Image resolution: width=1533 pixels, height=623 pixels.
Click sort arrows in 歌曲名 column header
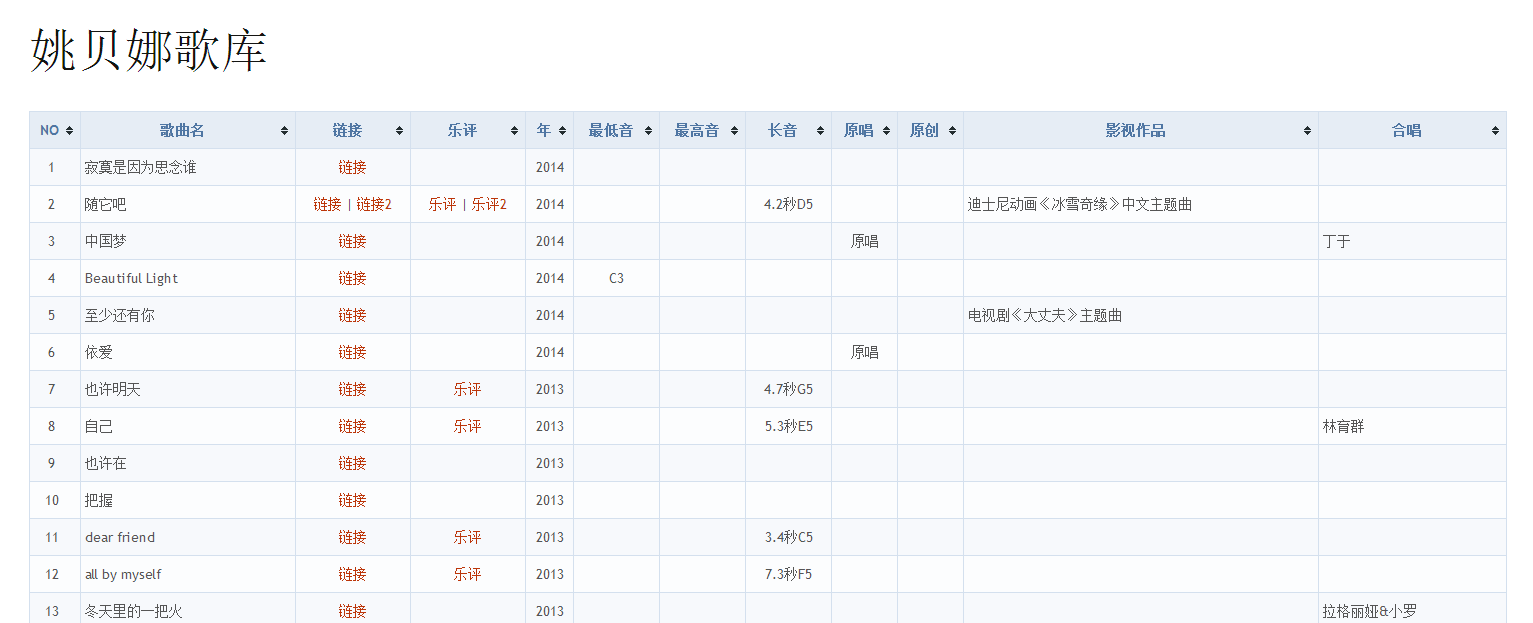coord(285,131)
